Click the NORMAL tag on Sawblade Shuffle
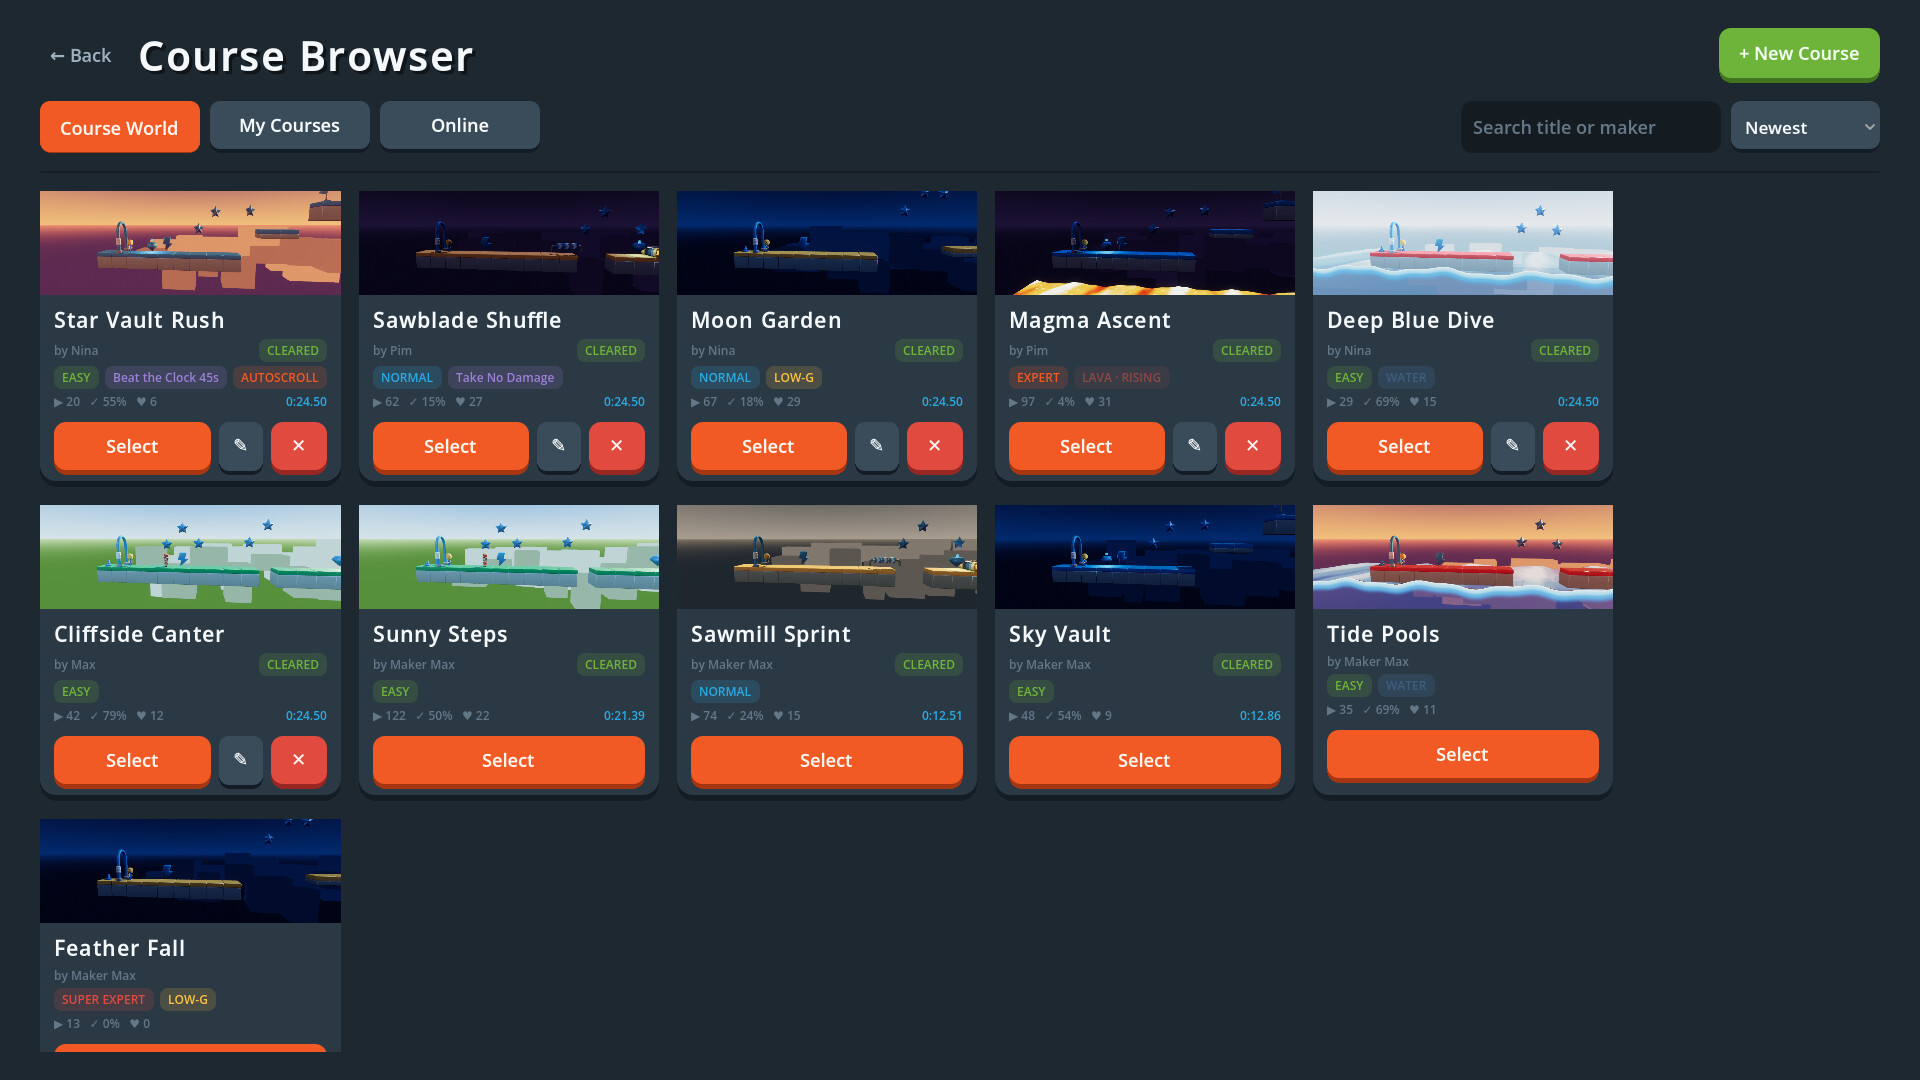The height and width of the screenshot is (1080, 1920). click(407, 377)
